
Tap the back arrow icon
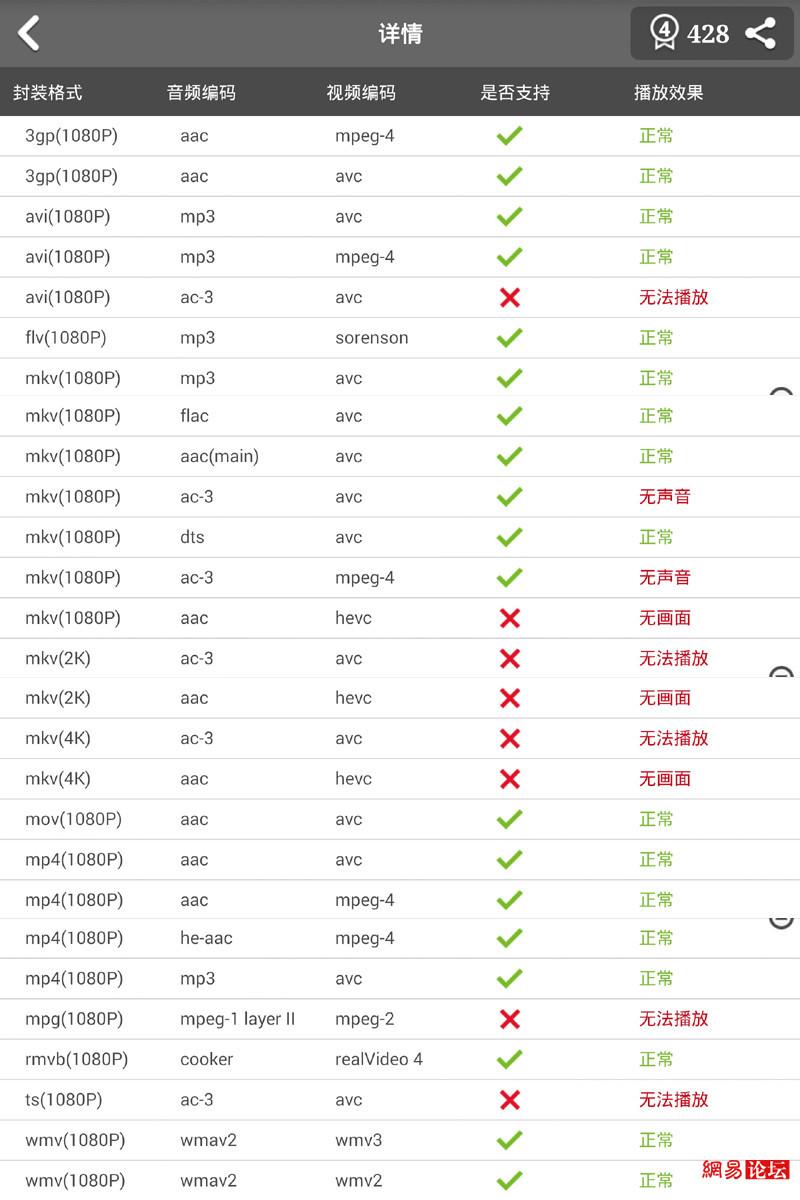coord(29,33)
